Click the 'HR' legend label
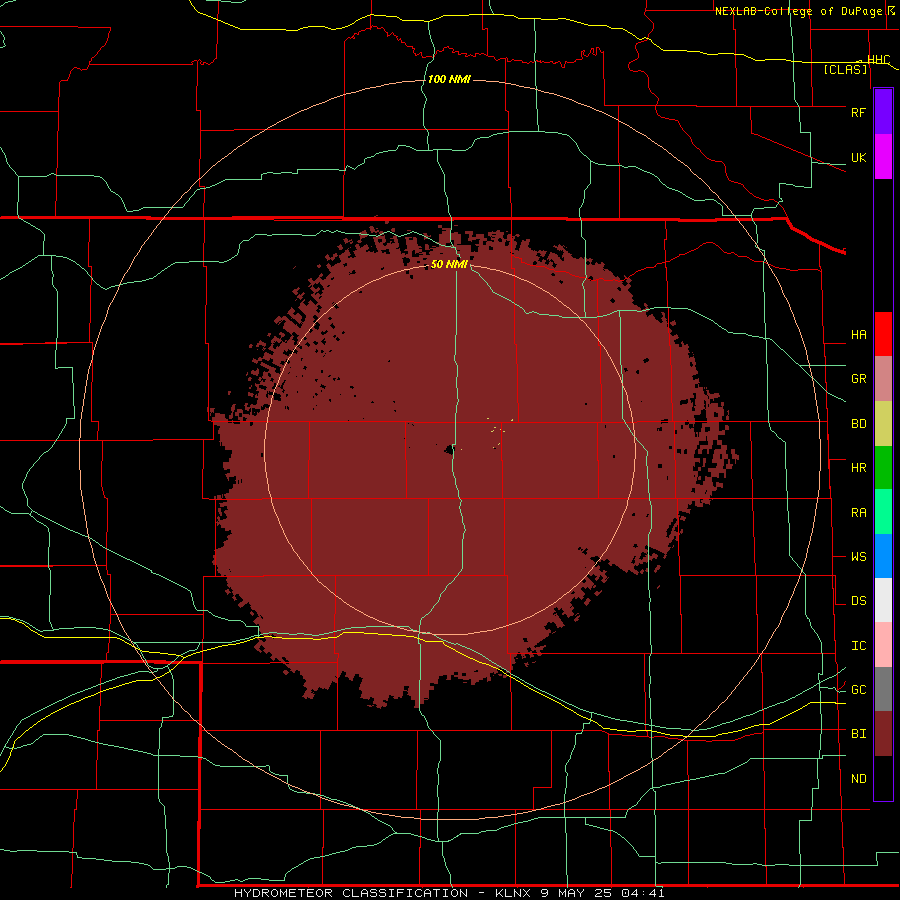The height and width of the screenshot is (900, 900). point(858,468)
